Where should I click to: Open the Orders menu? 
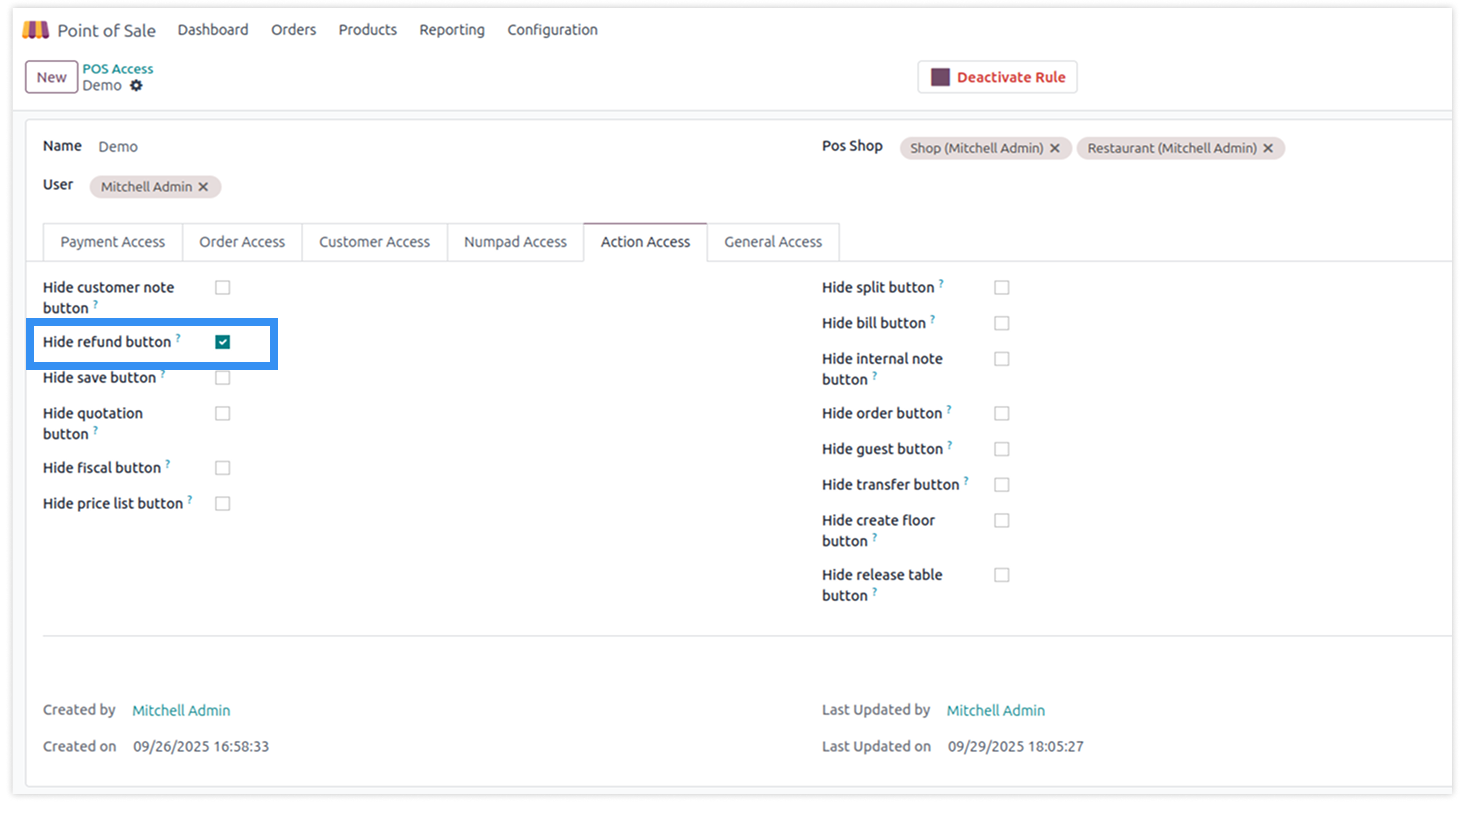[293, 30]
